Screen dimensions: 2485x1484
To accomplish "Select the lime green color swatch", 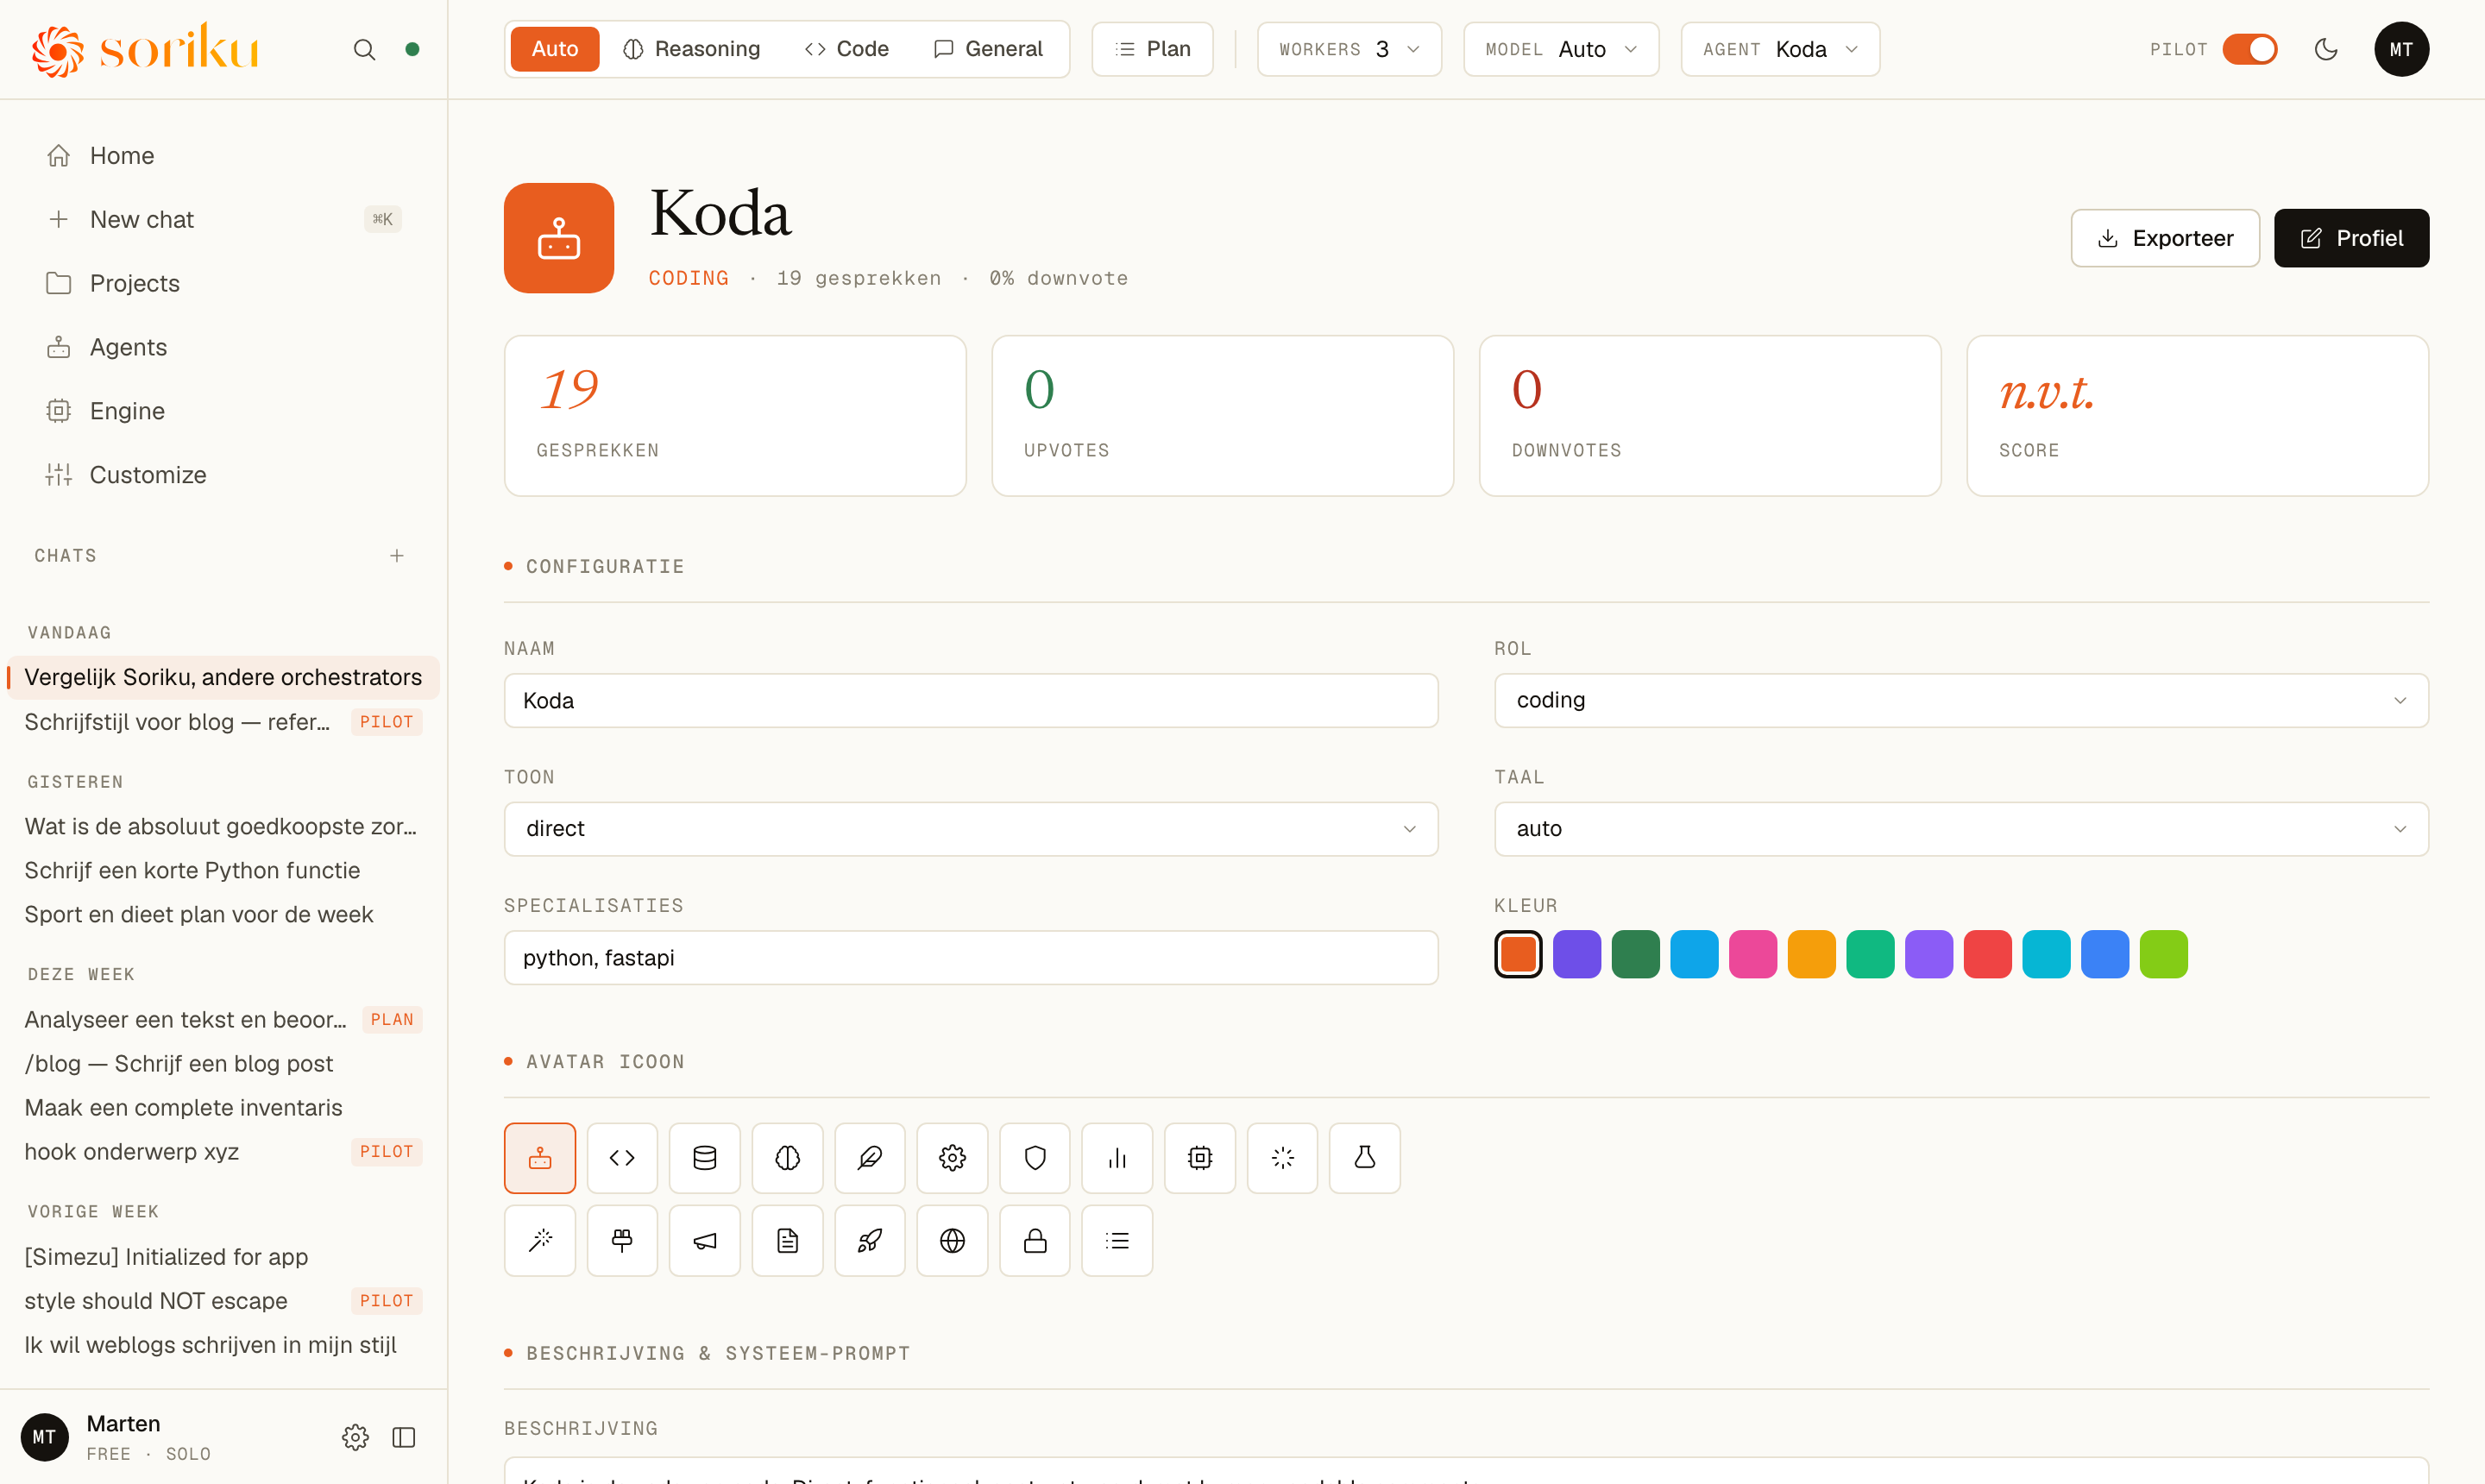I will click(x=2164, y=954).
